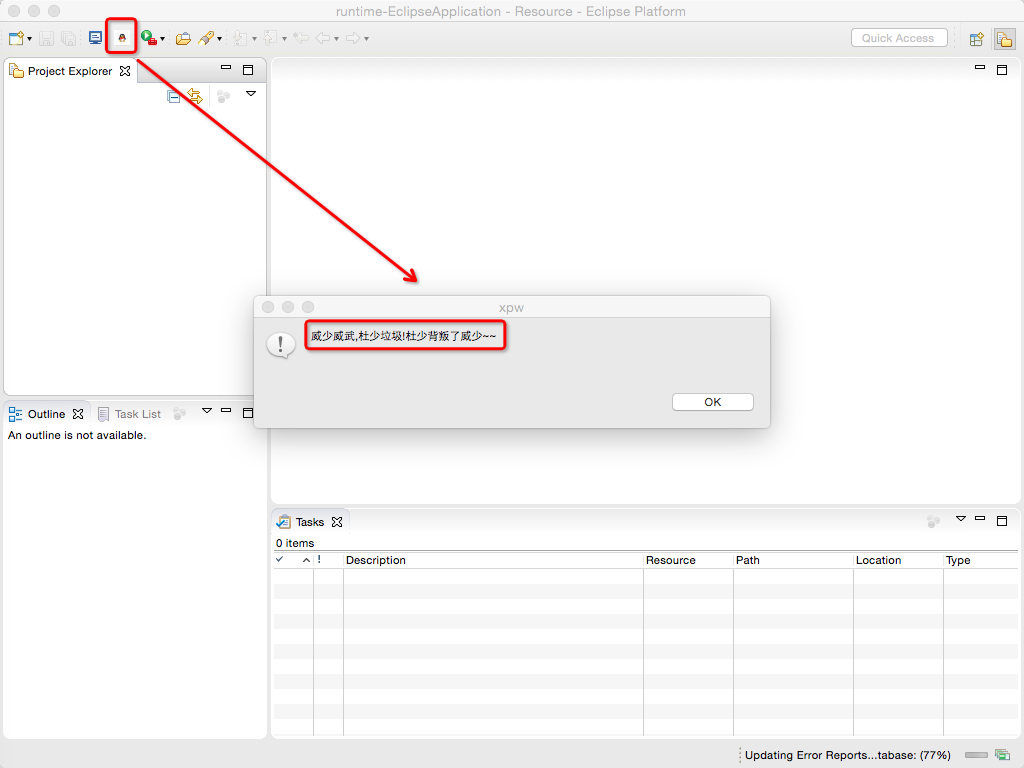1024x768 pixels.
Task: Click the Quick Access search field
Action: [899, 38]
